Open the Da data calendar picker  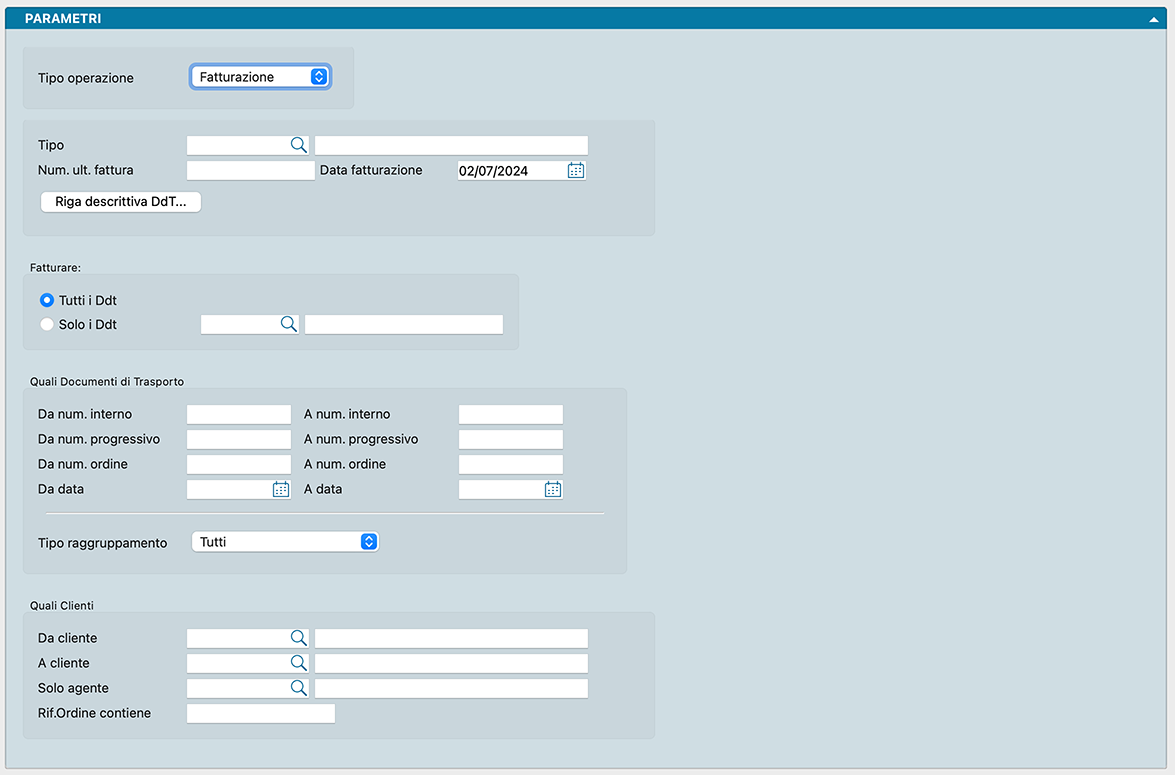point(281,489)
